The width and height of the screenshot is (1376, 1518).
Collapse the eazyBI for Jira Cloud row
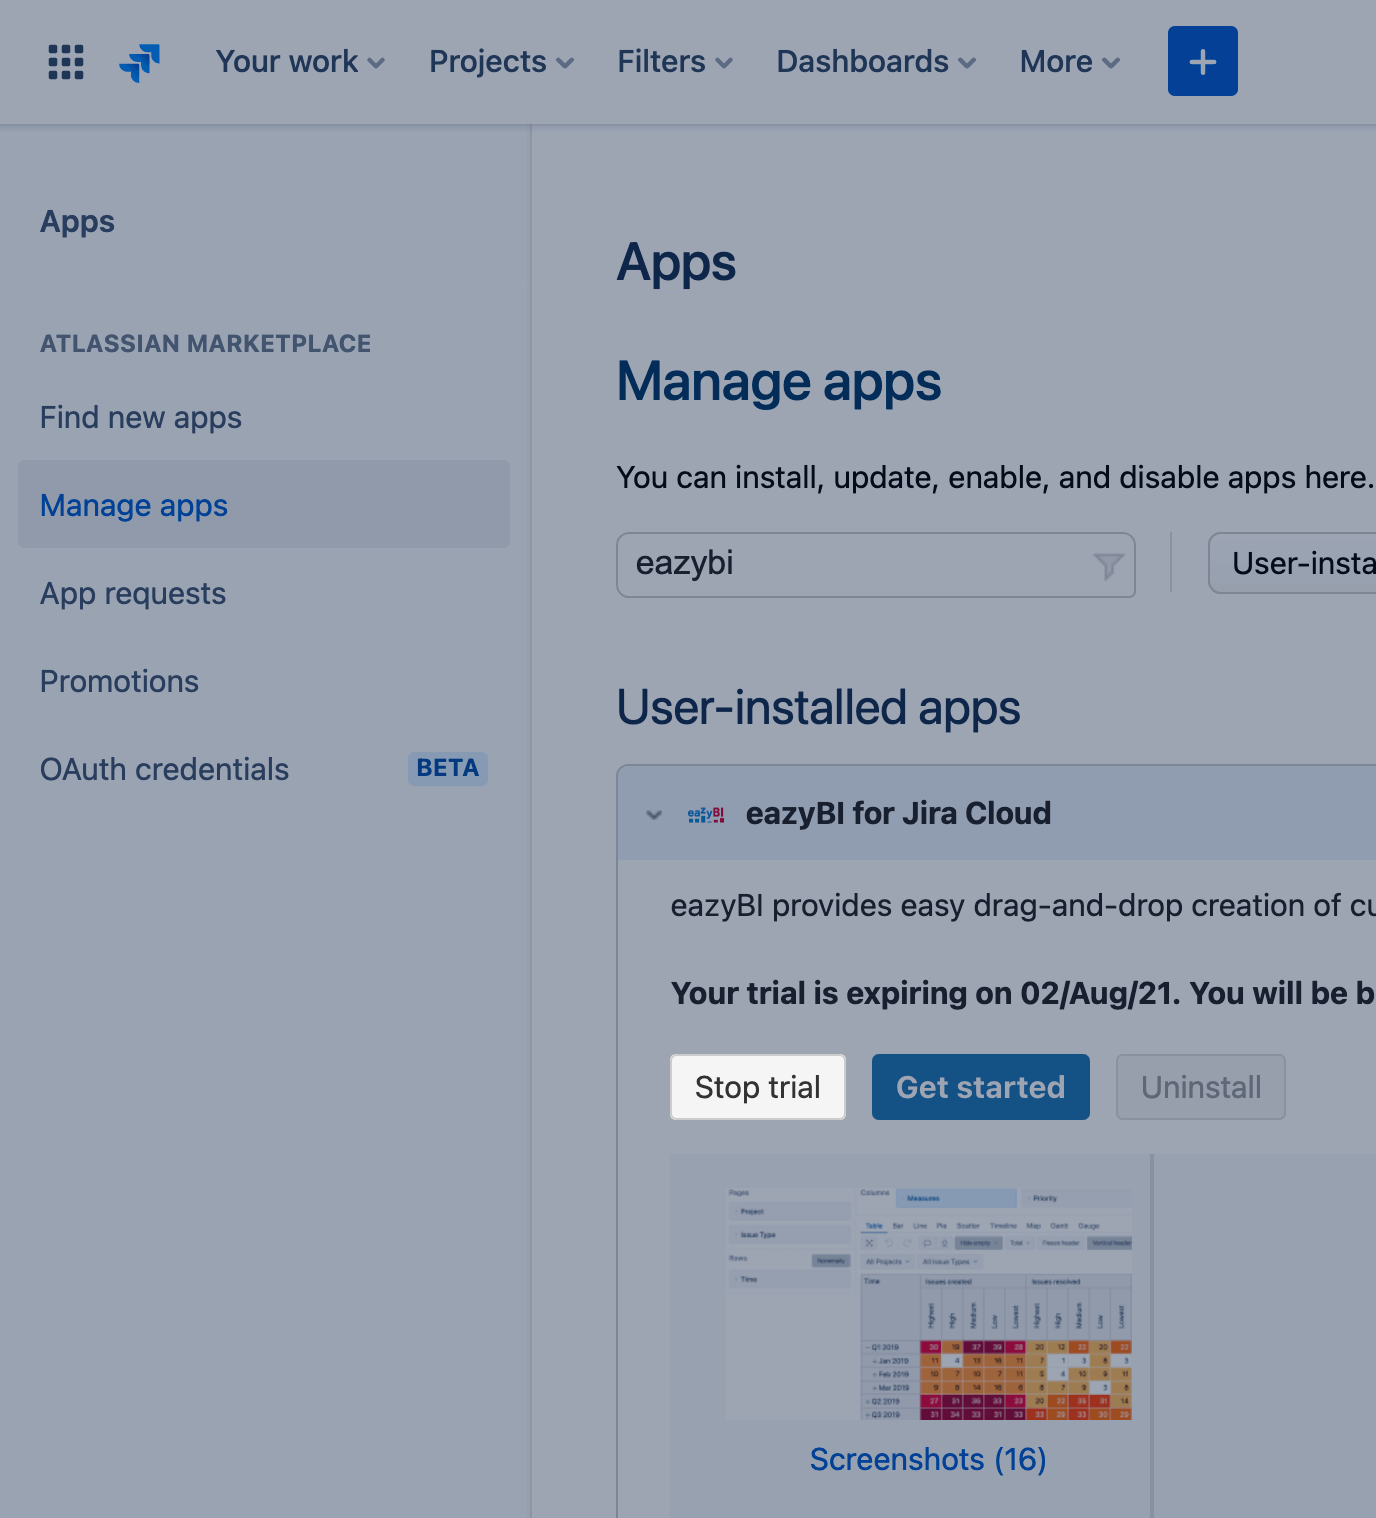[654, 814]
